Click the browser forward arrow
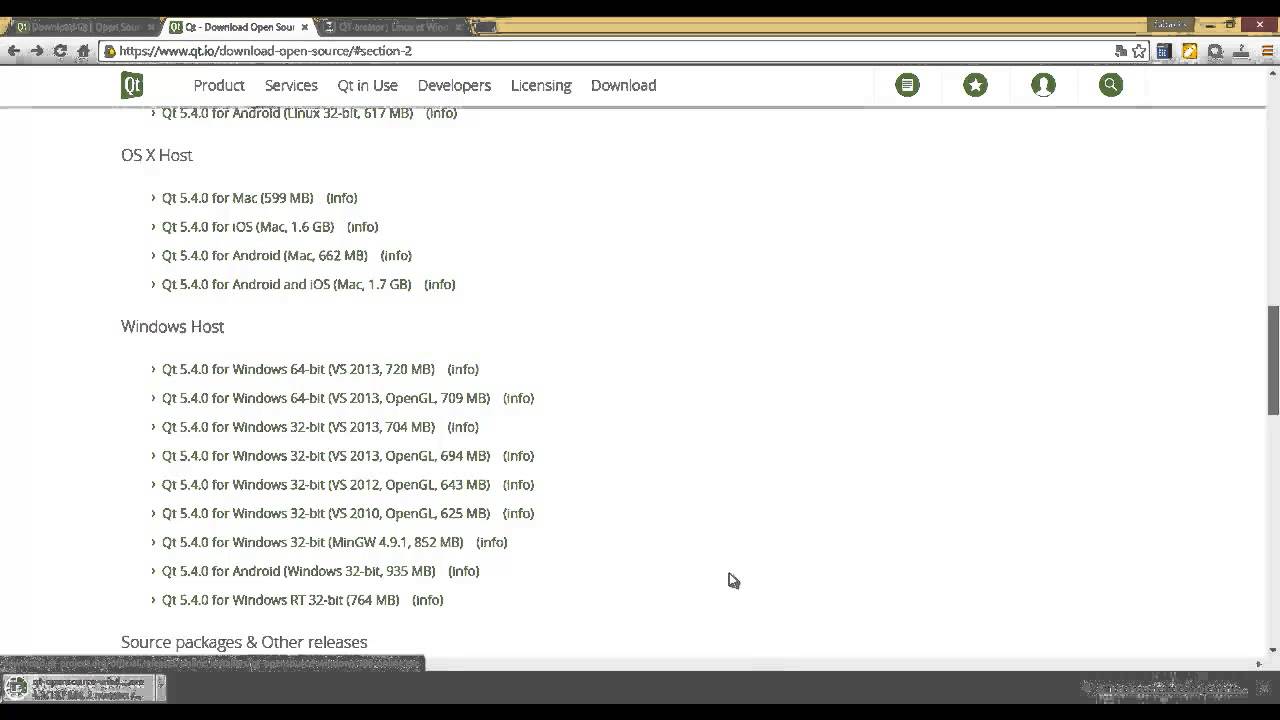The width and height of the screenshot is (1280, 720). pos(37,51)
